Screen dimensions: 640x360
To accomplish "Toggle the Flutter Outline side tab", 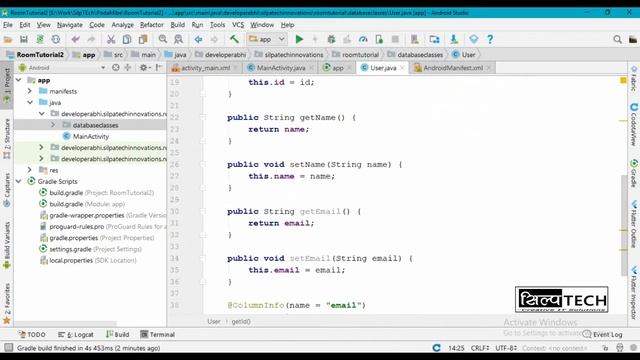I will pos(634,224).
